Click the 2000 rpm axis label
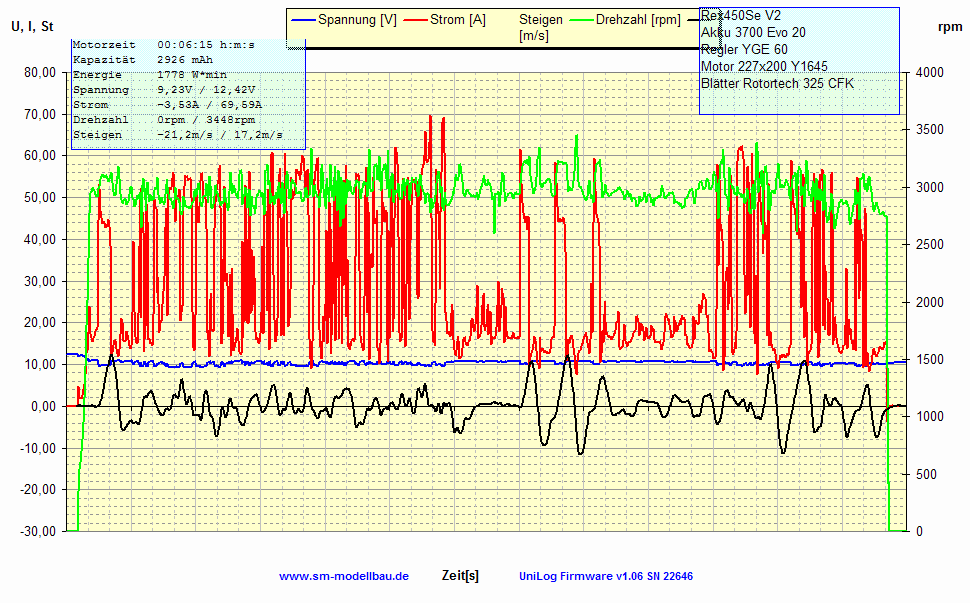 click(x=930, y=302)
